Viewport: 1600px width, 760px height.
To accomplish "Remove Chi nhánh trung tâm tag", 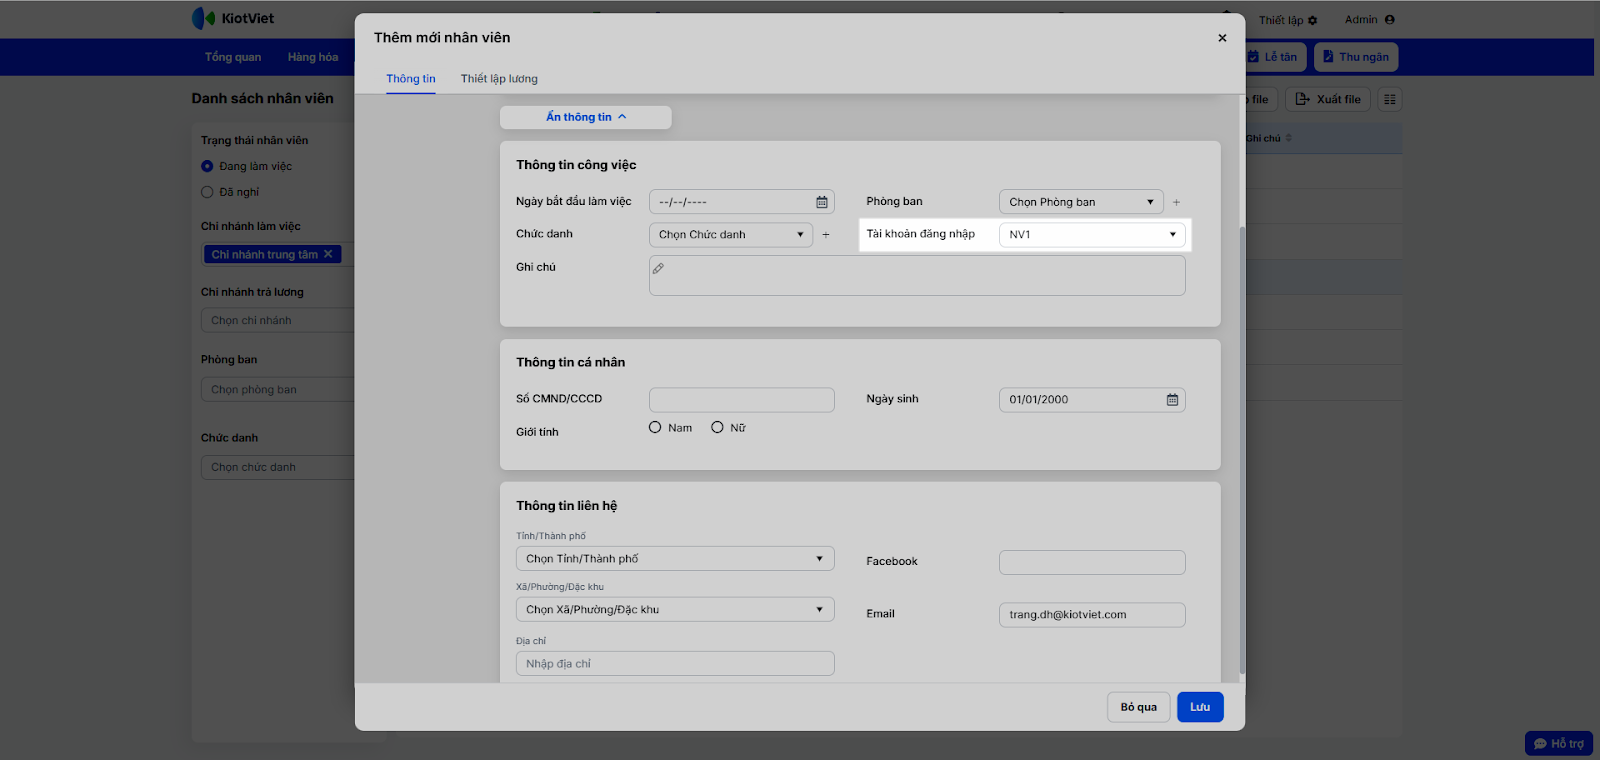I will (328, 254).
